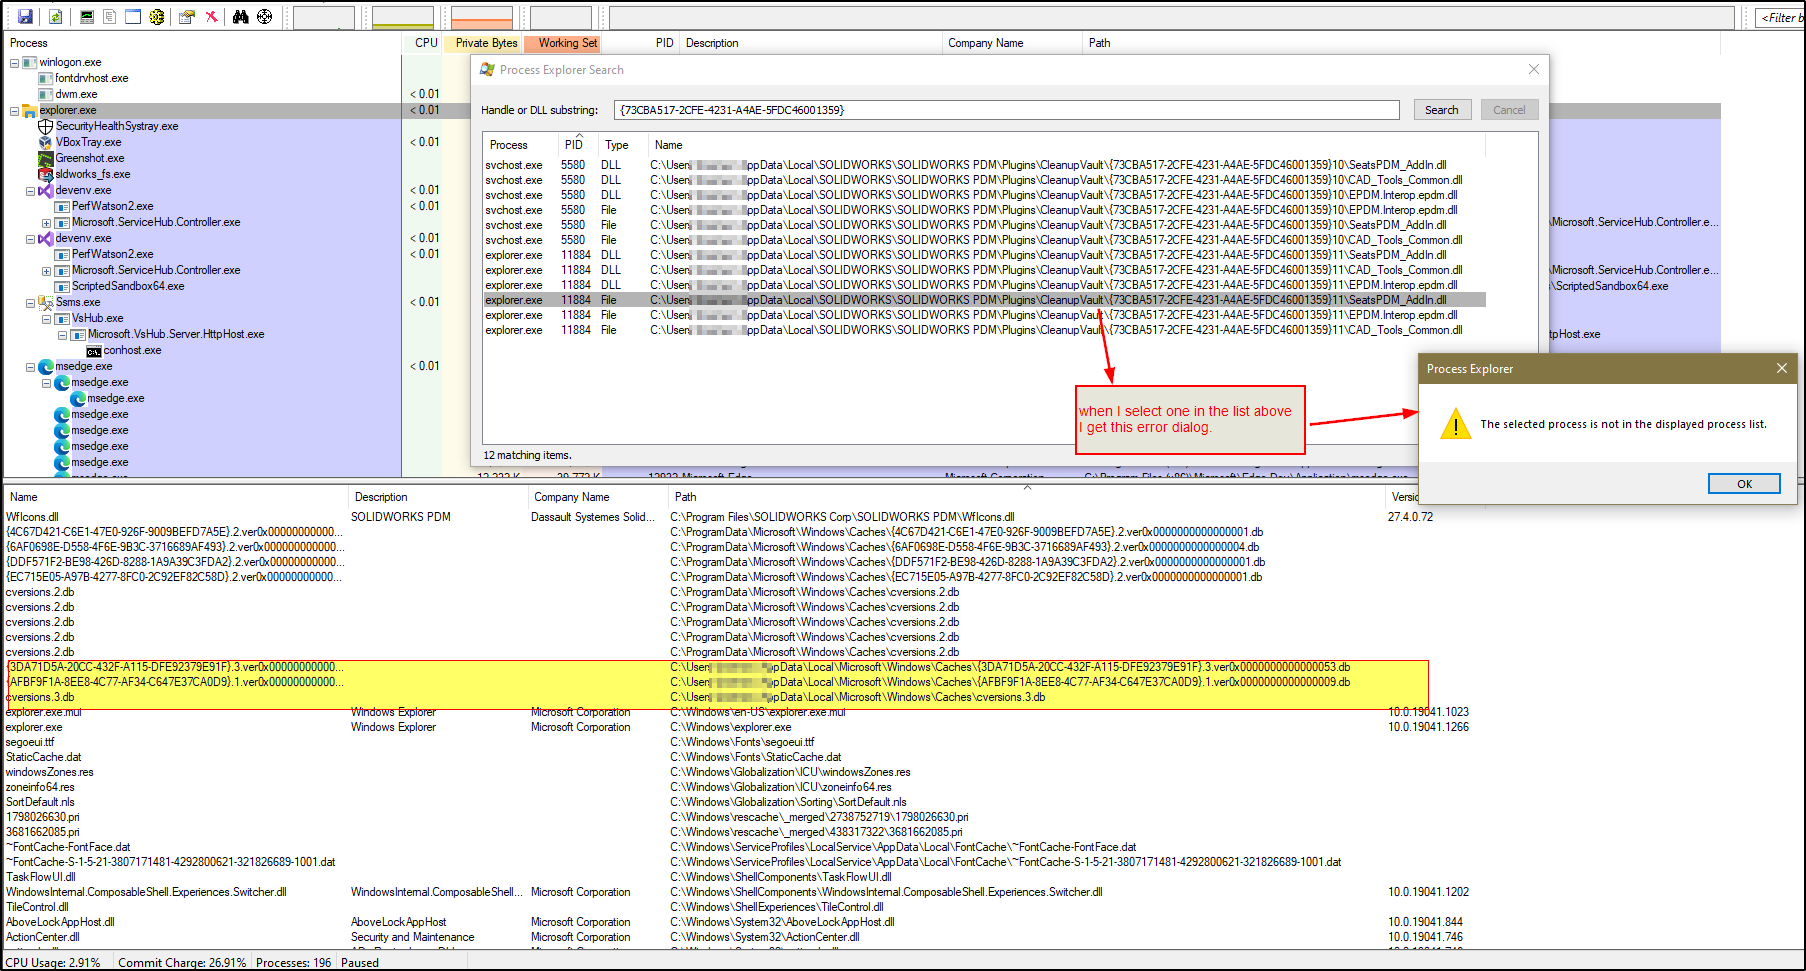Click the Search button in the search dialog
The height and width of the screenshot is (971, 1806).
pos(1442,110)
